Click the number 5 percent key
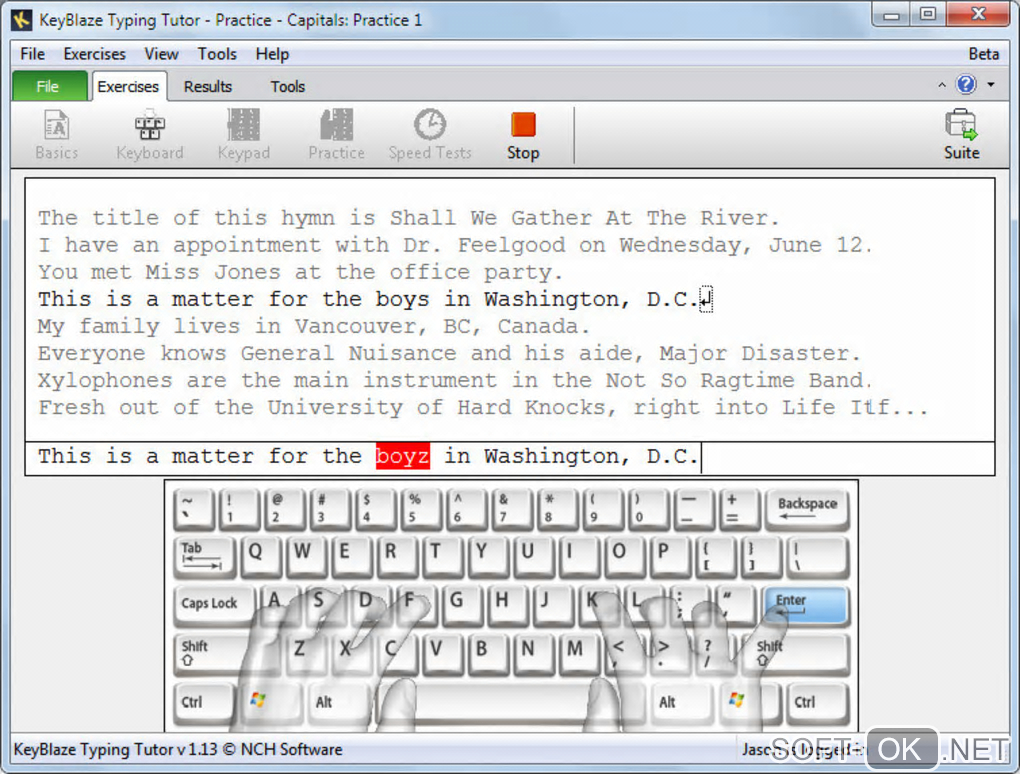1020x774 pixels. (x=421, y=508)
